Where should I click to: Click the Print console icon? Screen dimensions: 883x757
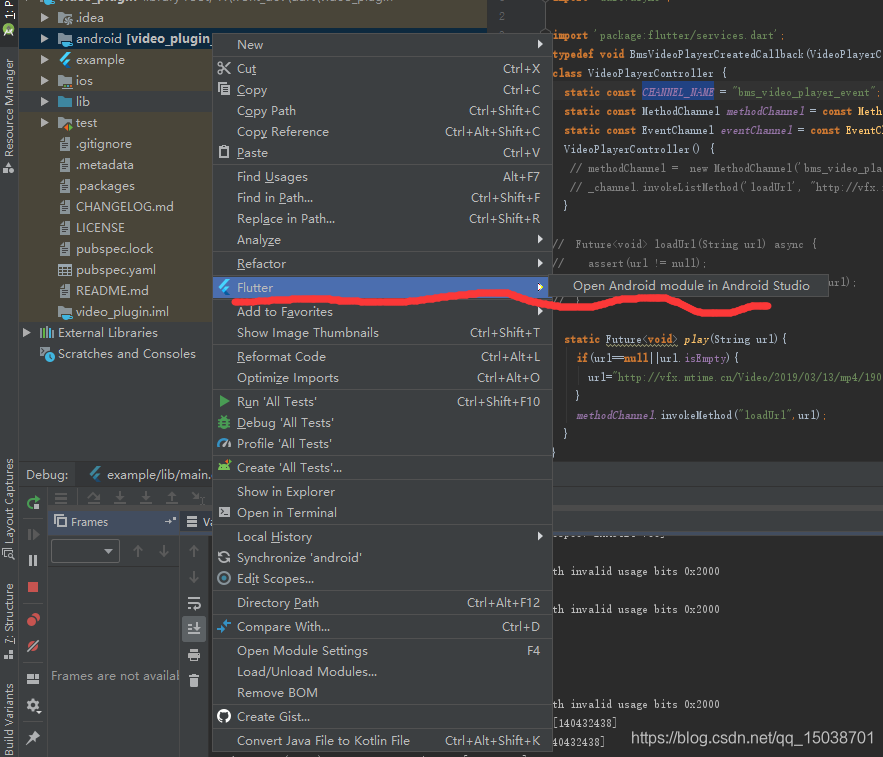194,654
